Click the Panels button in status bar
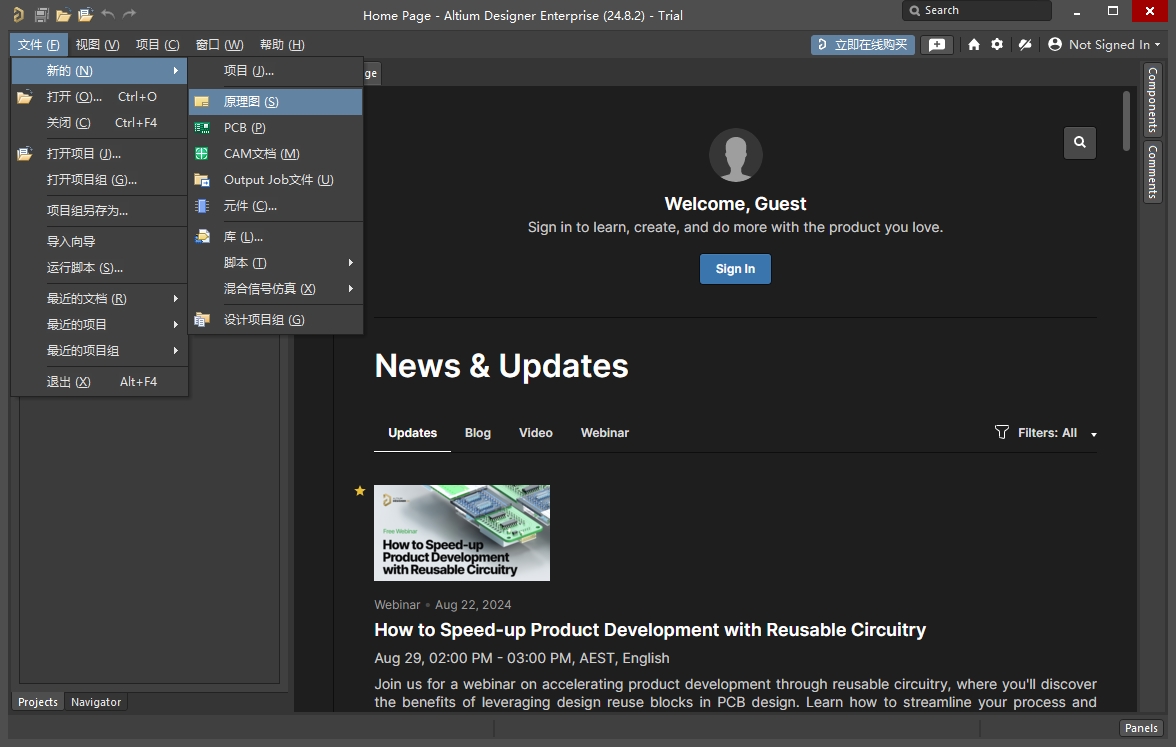The width and height of the screenshot is (1176, 747). tap(1142, 728)
